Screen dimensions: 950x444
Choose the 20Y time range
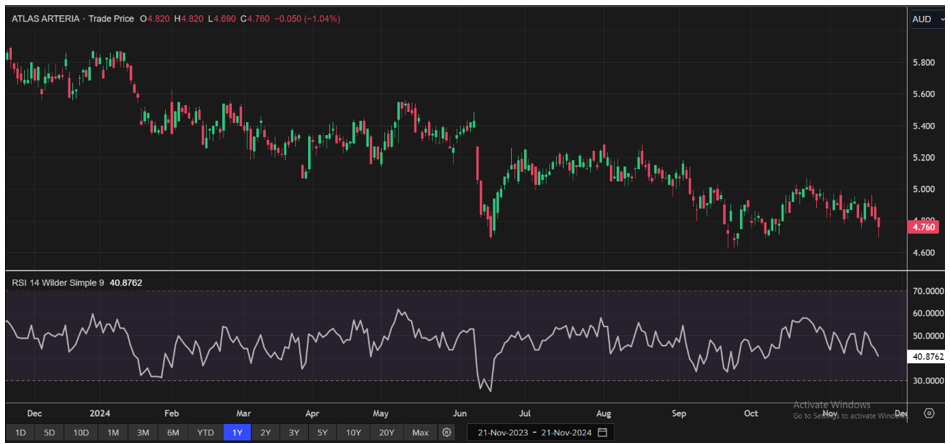[x=386, y=432]
